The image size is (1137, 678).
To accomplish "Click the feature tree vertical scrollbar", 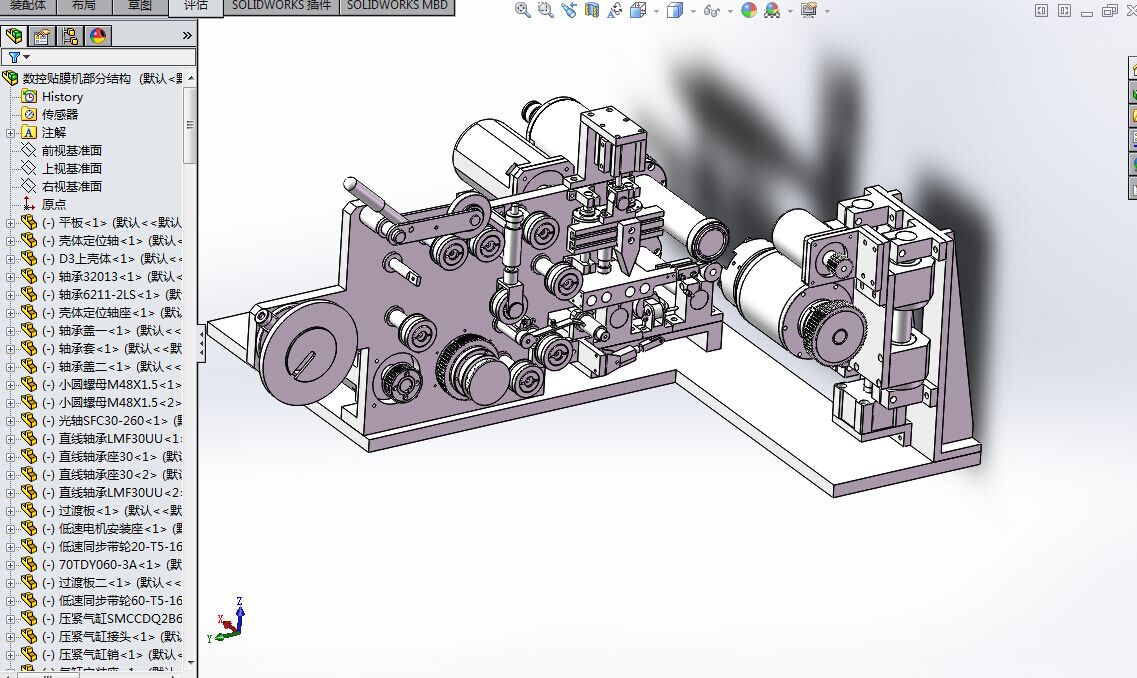I will pos(190,125).
